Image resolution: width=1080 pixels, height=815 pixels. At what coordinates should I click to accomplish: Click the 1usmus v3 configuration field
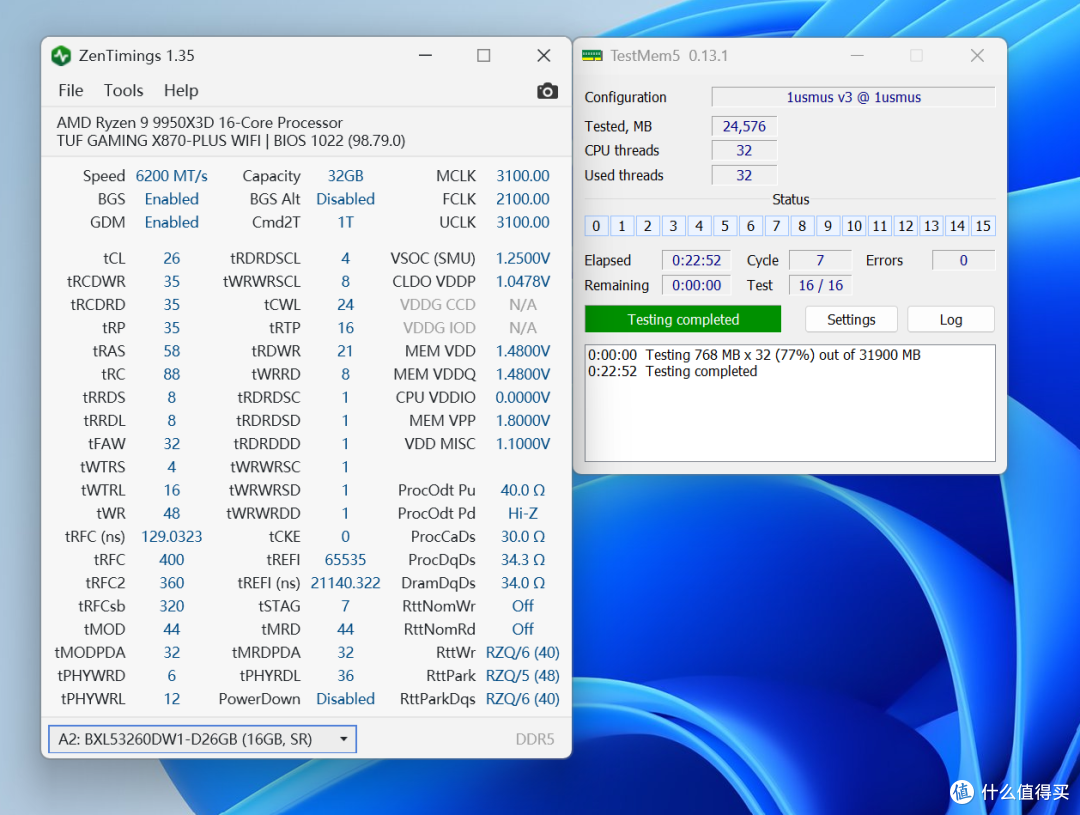[x=853, y=97]
